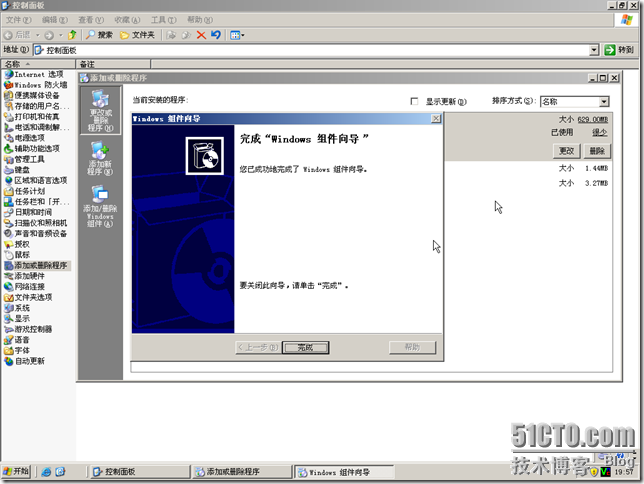Click the 删除 button for selected program

597,151
